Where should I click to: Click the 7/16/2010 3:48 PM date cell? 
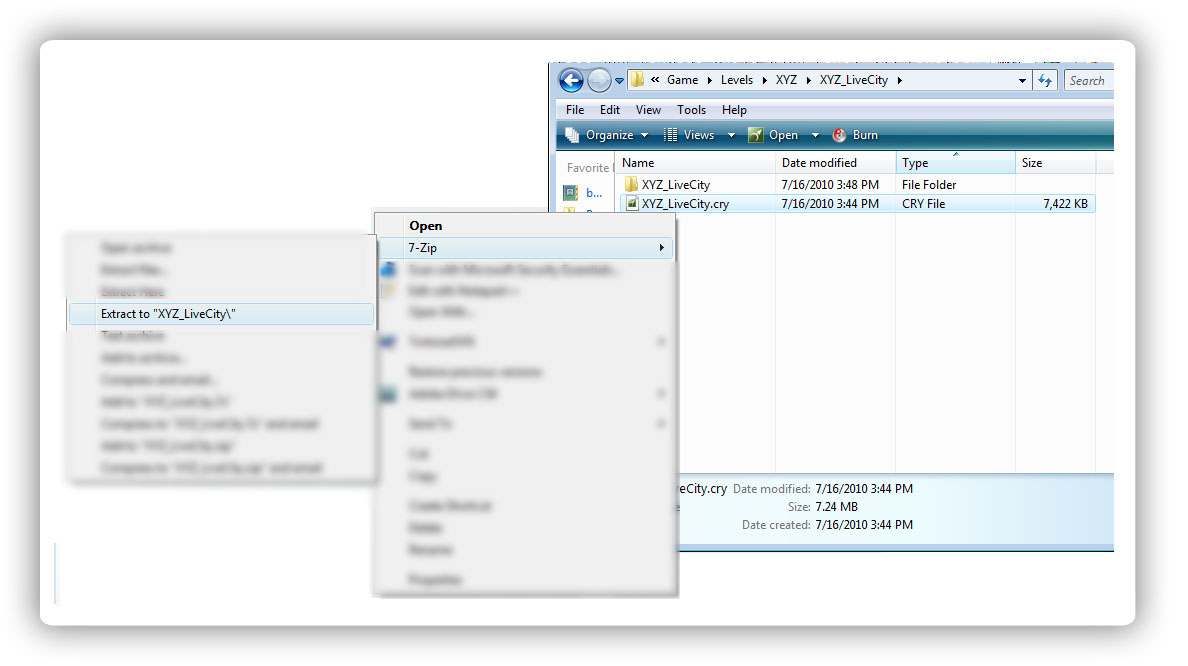click(x=830, y=185)
